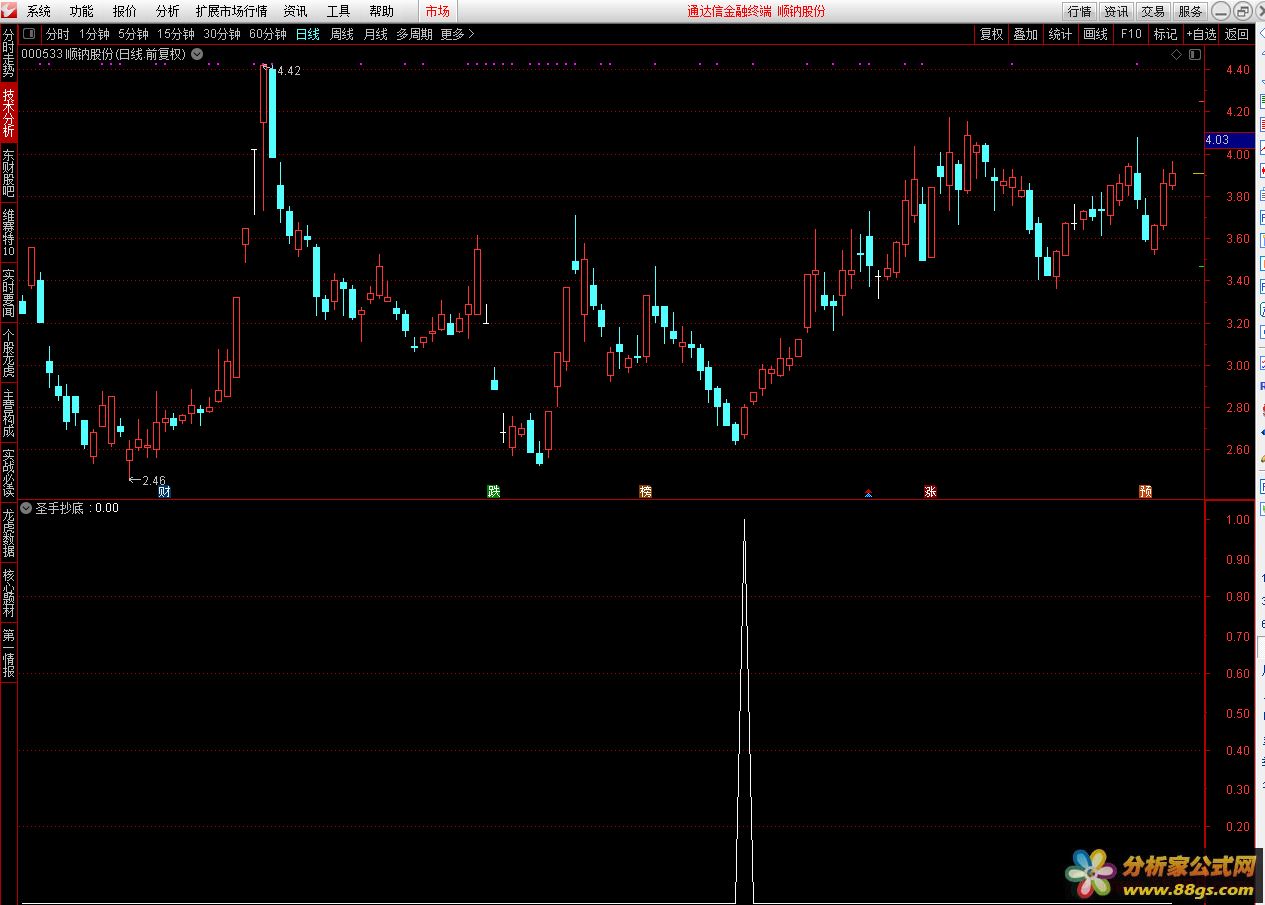The height and width of the screenshot is (905, 1265).
Task: Open the 多周期 multi-period view
Action: pyautogui.click(x=414, y=34)
